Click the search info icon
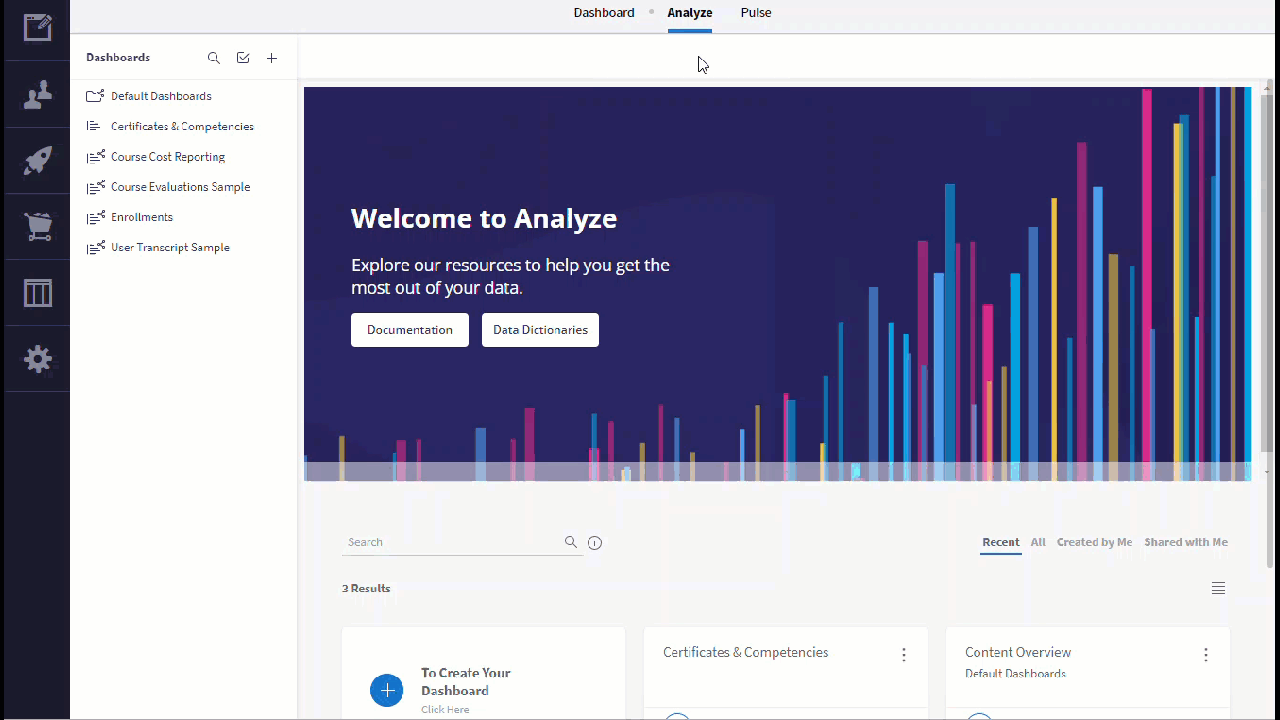The width and height of the screenshot is (1280, 720). pos(595,543)
